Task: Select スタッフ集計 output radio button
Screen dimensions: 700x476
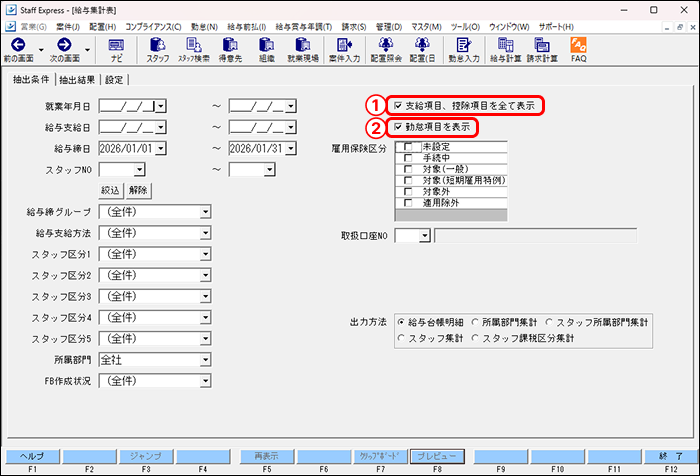Action: (x=401, y=338)
